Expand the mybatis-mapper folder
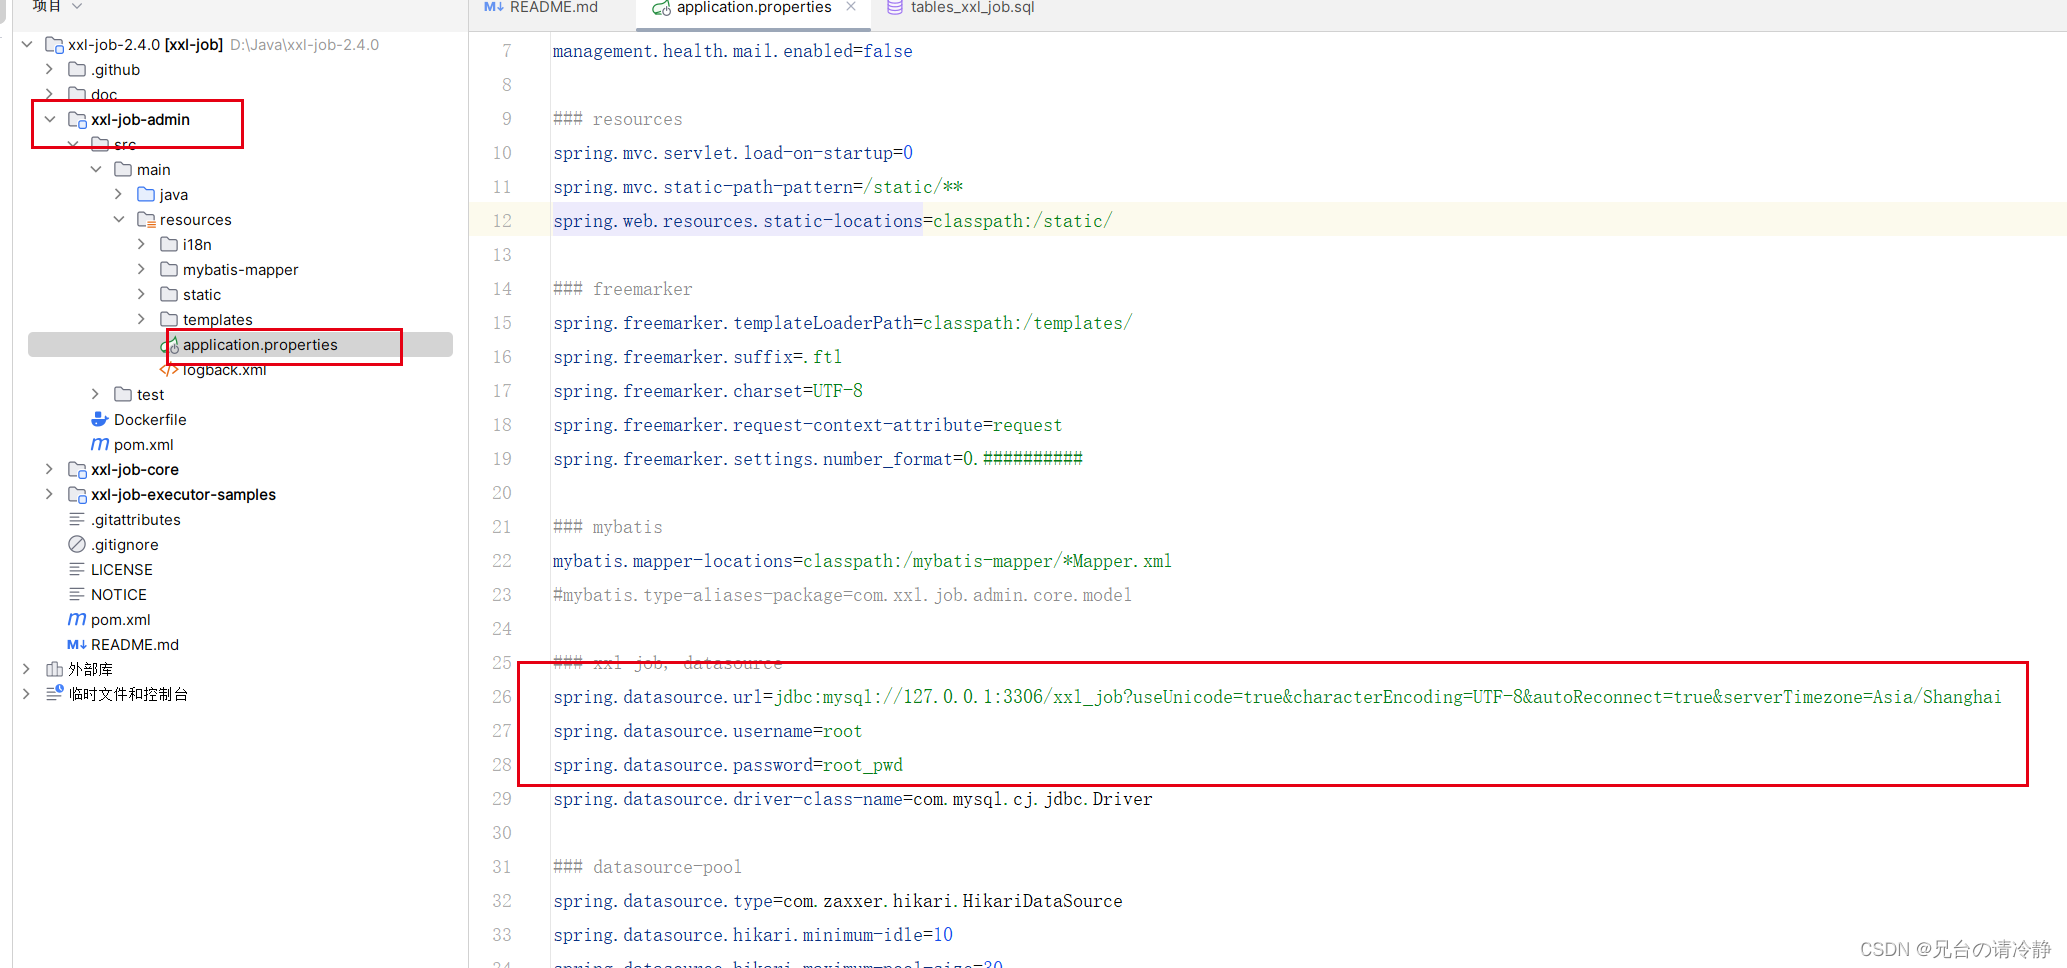This screenshot has height=968, width=2067. [x=142, y=269]
